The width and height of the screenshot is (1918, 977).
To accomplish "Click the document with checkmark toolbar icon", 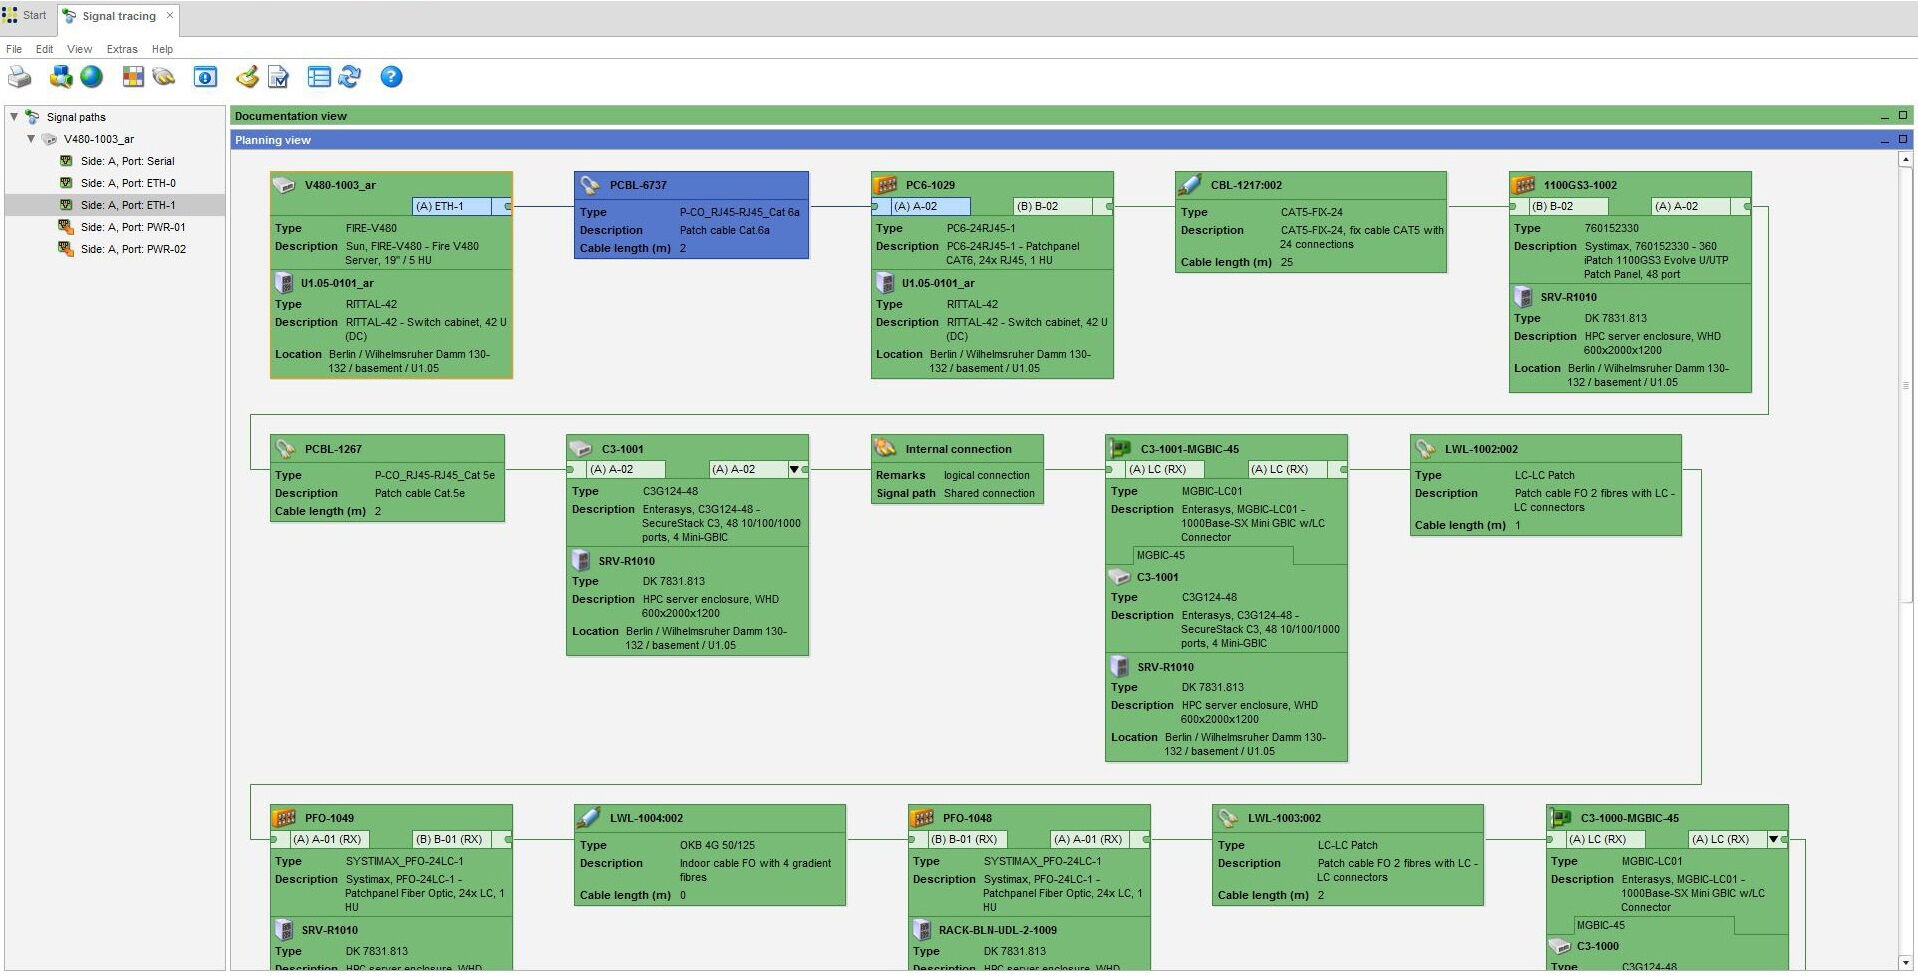I will coord(278,77).
